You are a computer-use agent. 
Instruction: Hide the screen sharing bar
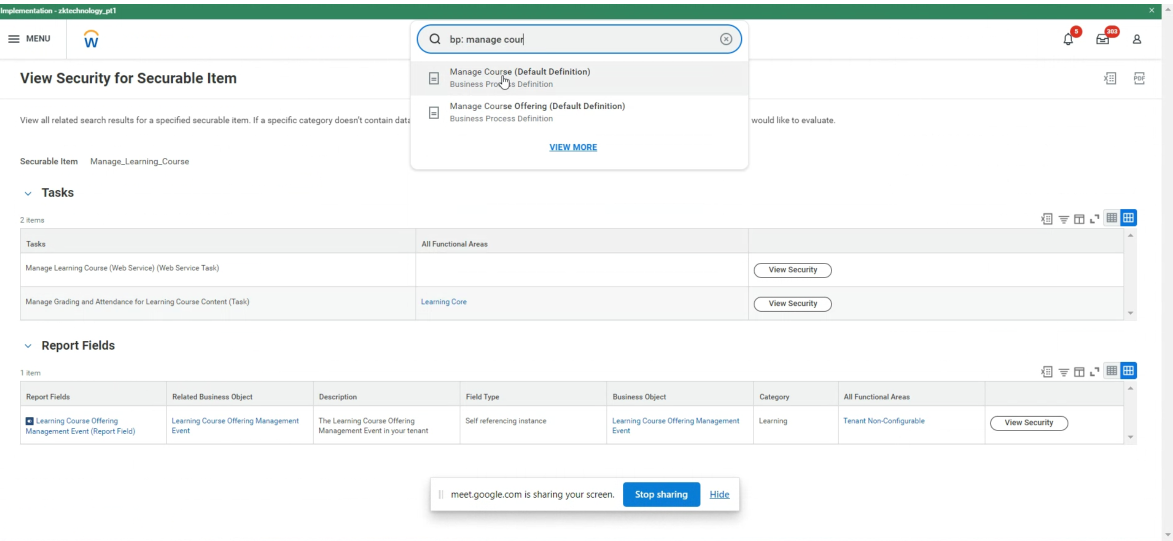(720, 495)
